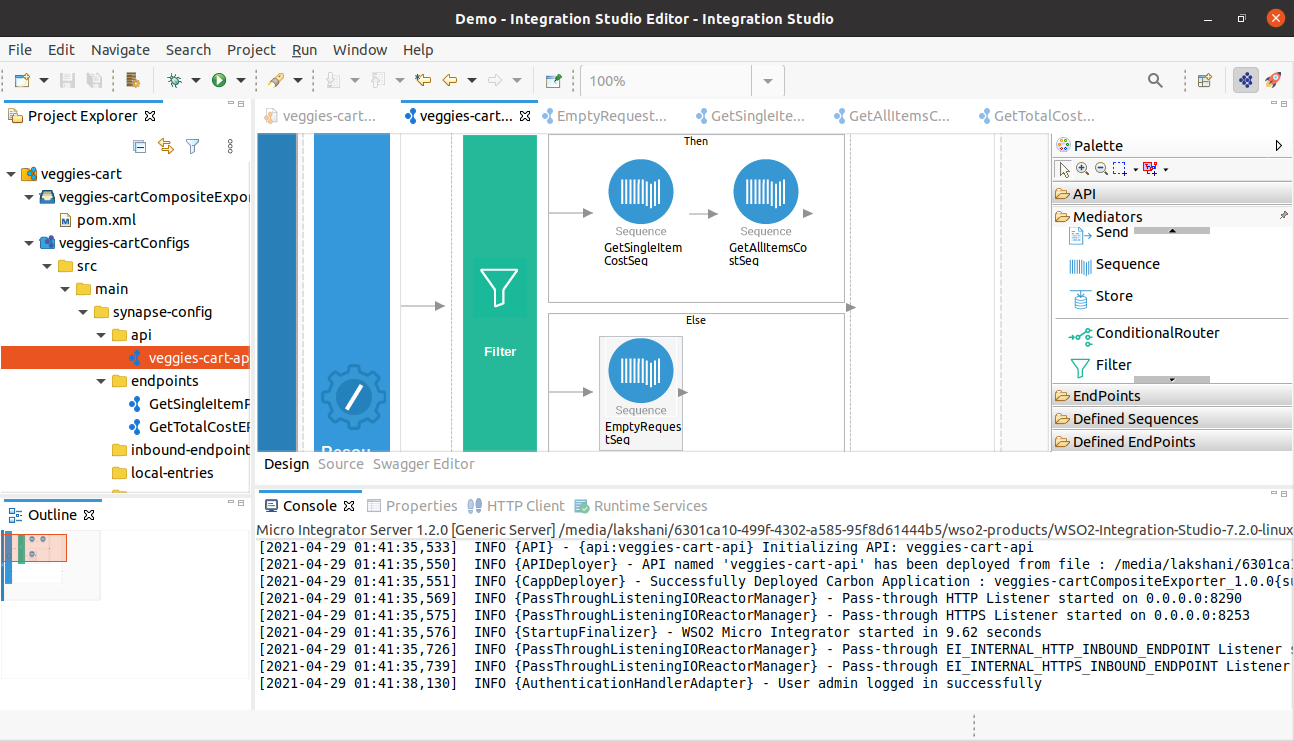Collapse the endpoints folder
This screenshot has height=741, width=1294.
[101, 381]
